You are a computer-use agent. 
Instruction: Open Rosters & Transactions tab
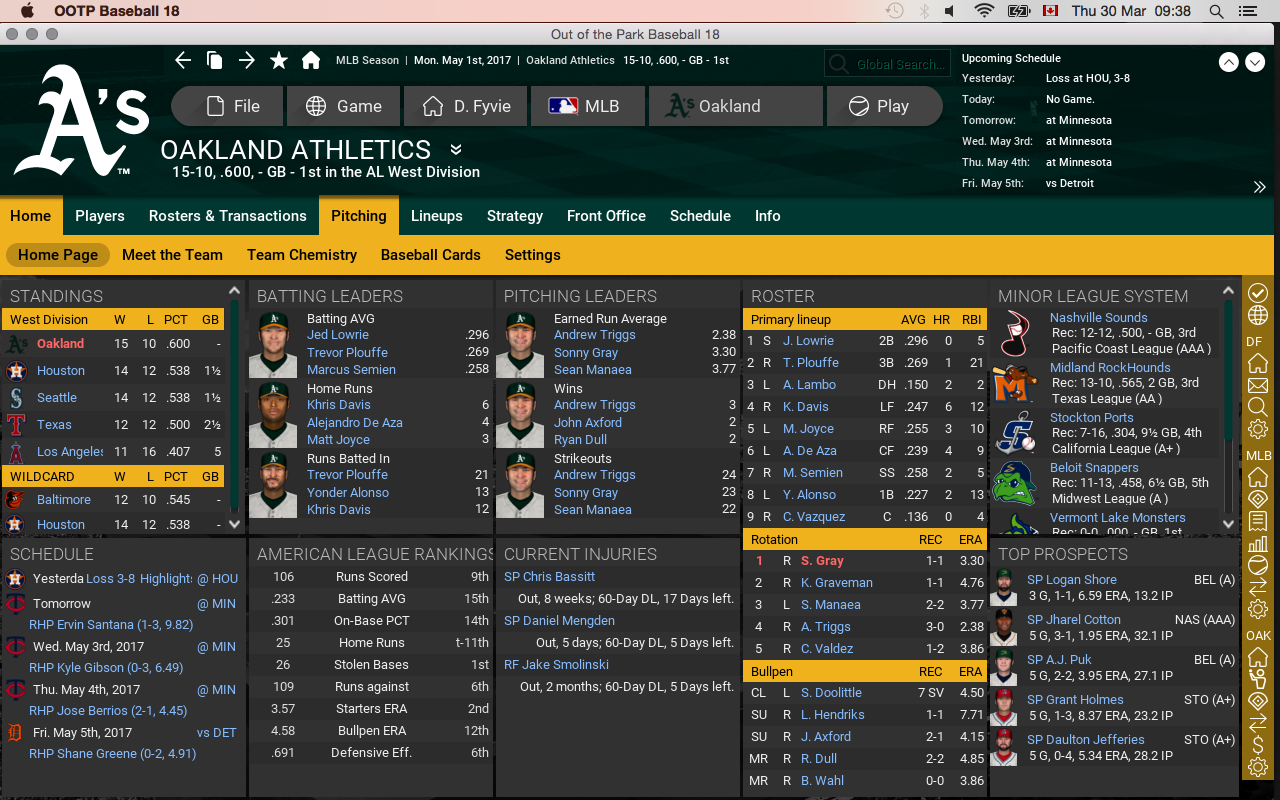[228, 216]
